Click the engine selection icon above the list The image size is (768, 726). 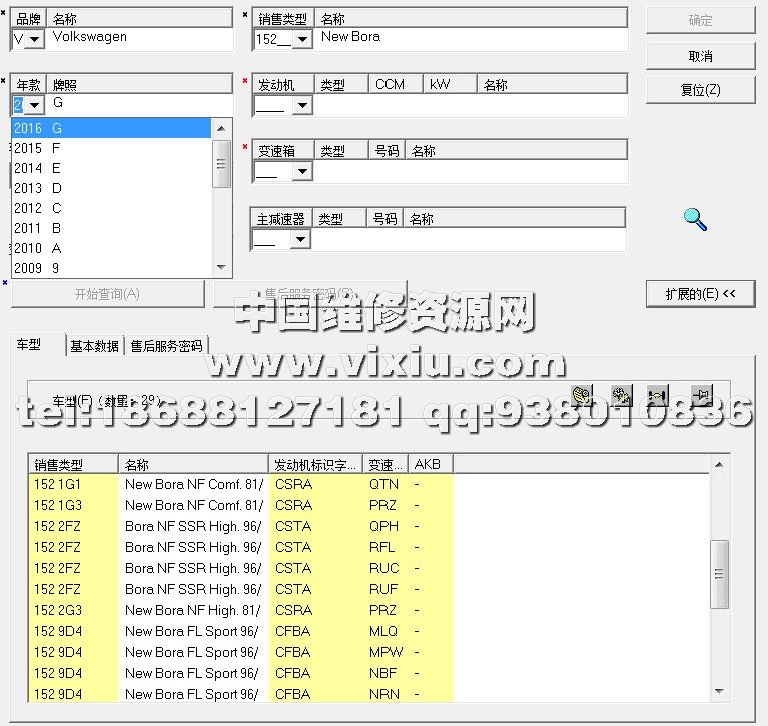[582, 396]
